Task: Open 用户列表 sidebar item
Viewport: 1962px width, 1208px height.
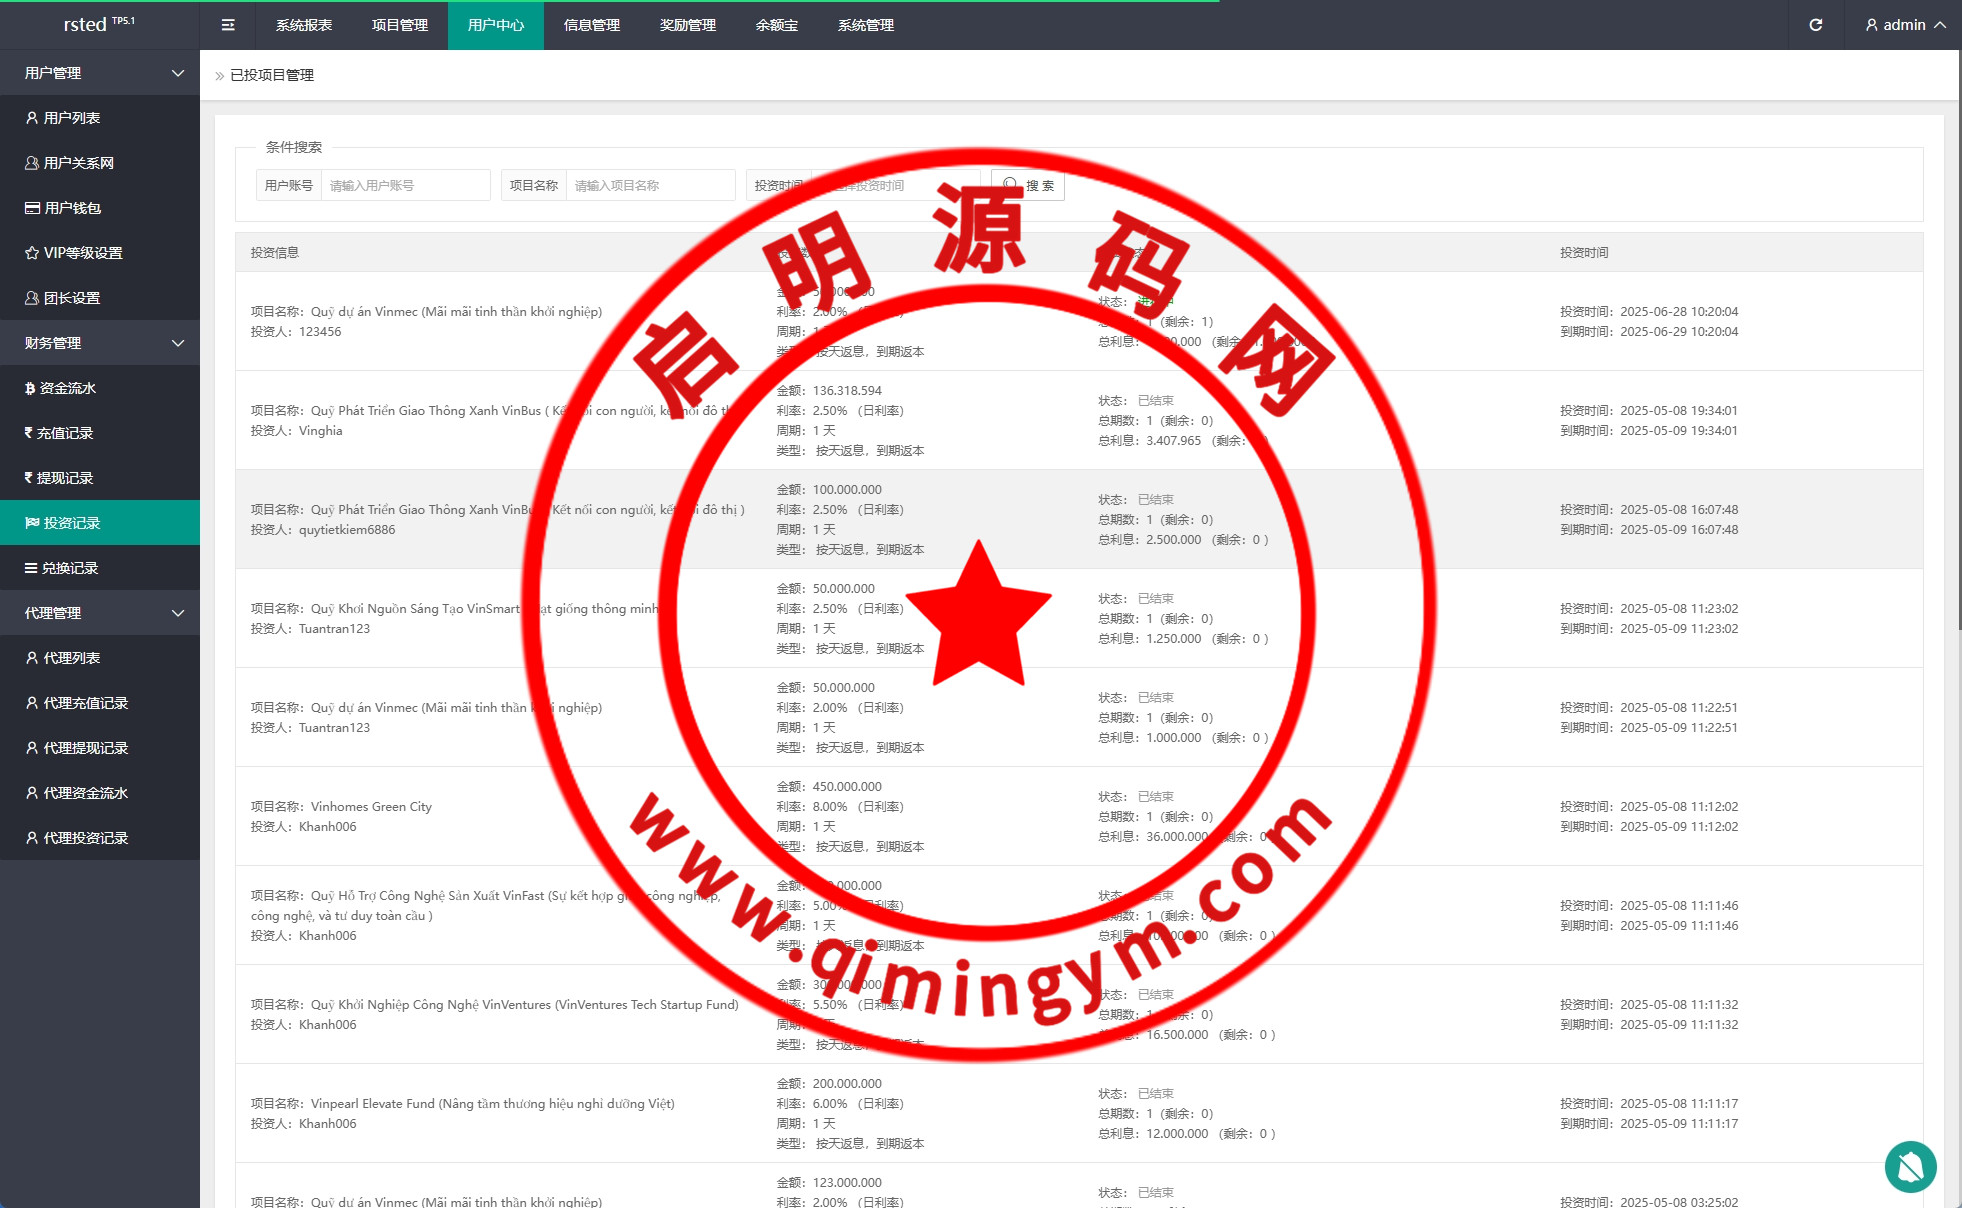Action: pos(72,118)
